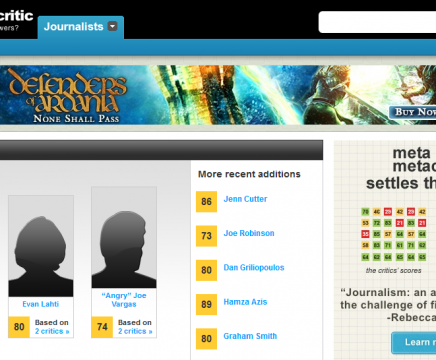This screenshot has height=360, width=436.
Task: Expand the Journalists dropdown arrow
Action: coord(113,26)
